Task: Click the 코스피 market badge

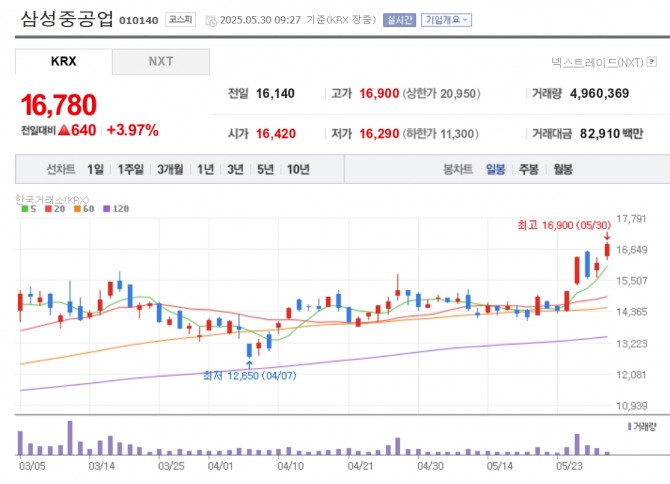Action: 180,20
